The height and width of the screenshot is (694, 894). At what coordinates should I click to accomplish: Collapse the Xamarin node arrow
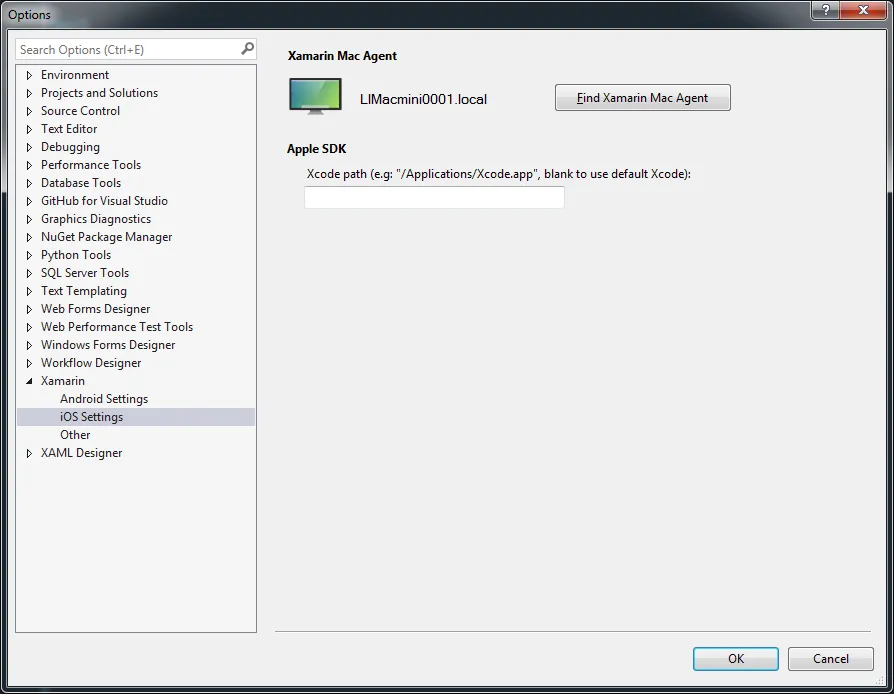pos(30,382)
